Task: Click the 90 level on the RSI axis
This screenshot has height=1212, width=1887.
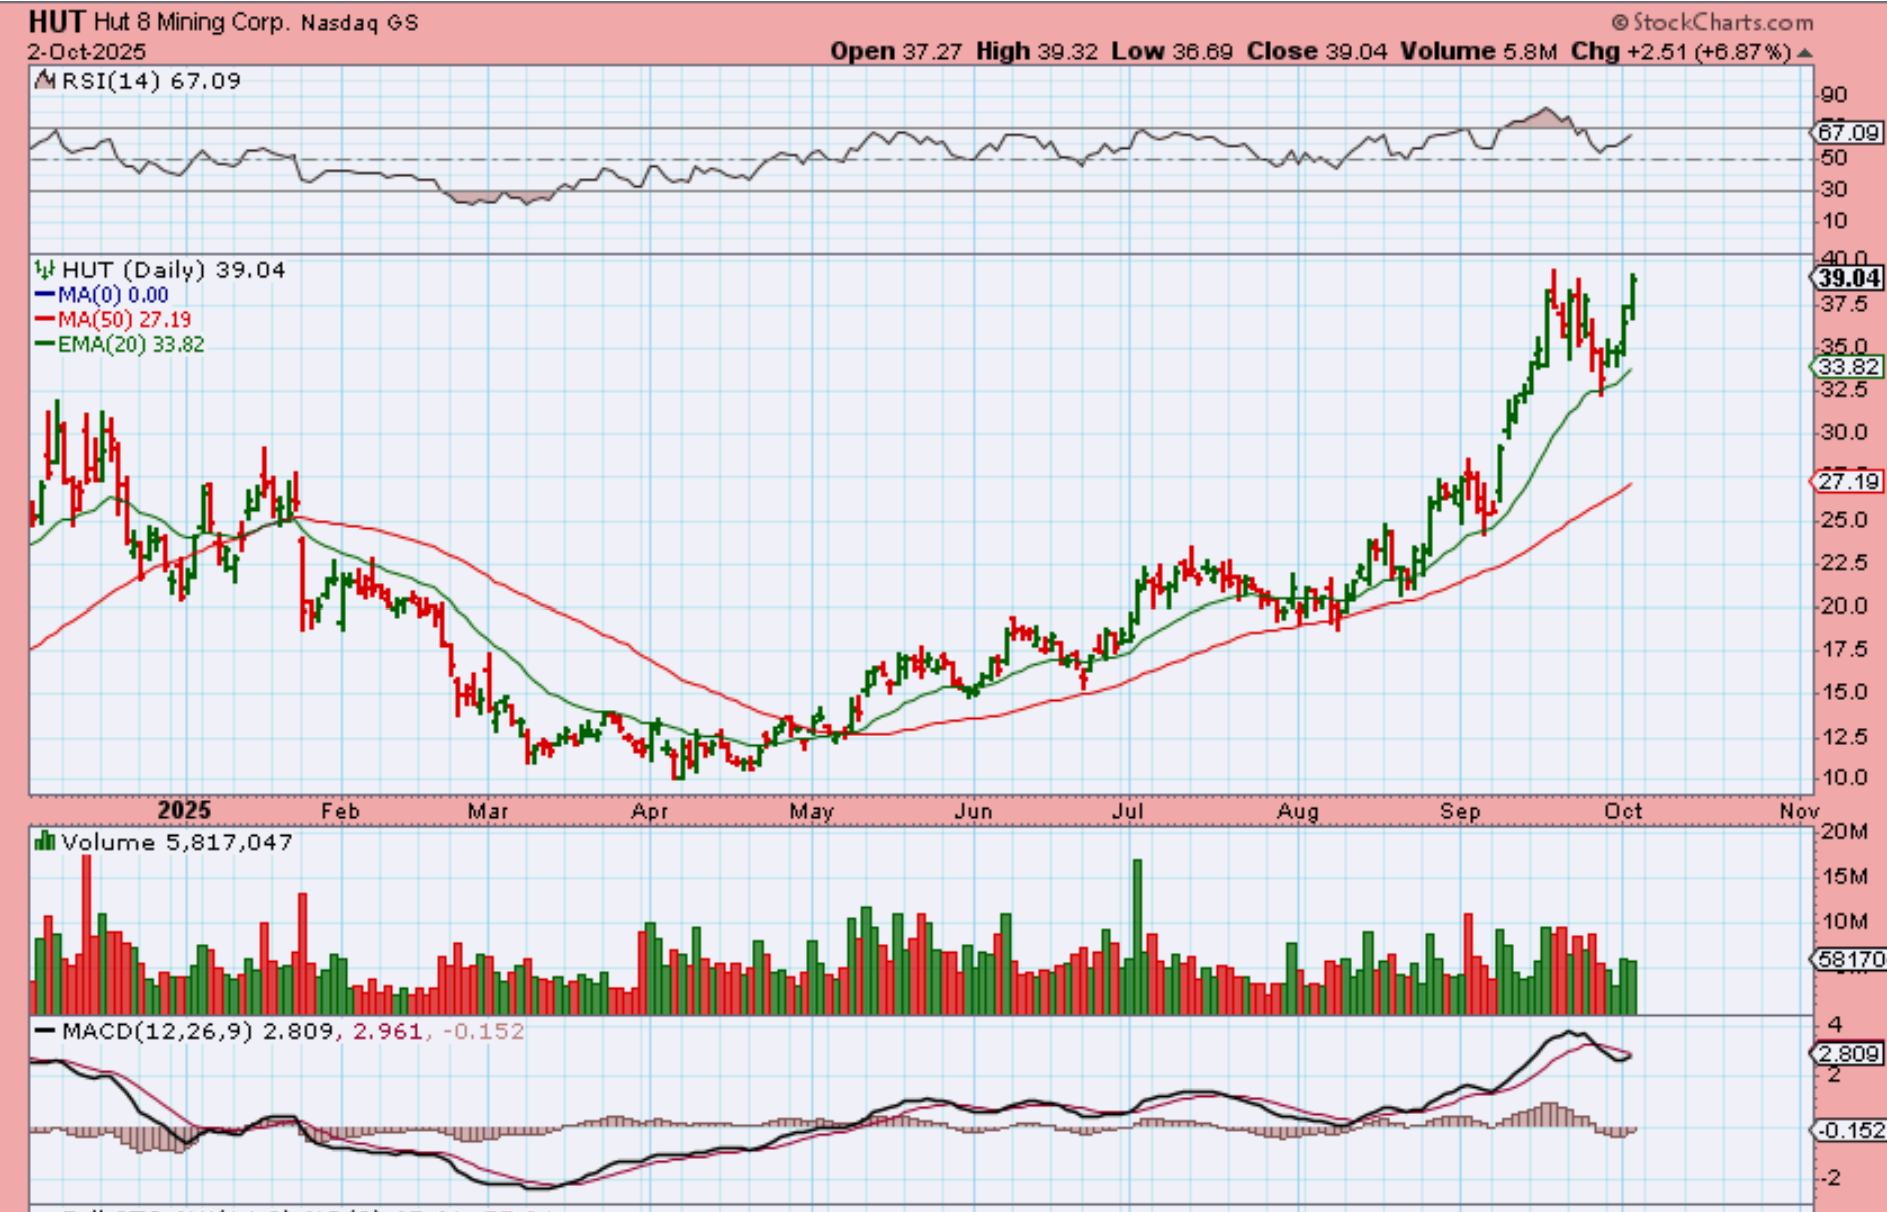Action: pos(1834,95)
